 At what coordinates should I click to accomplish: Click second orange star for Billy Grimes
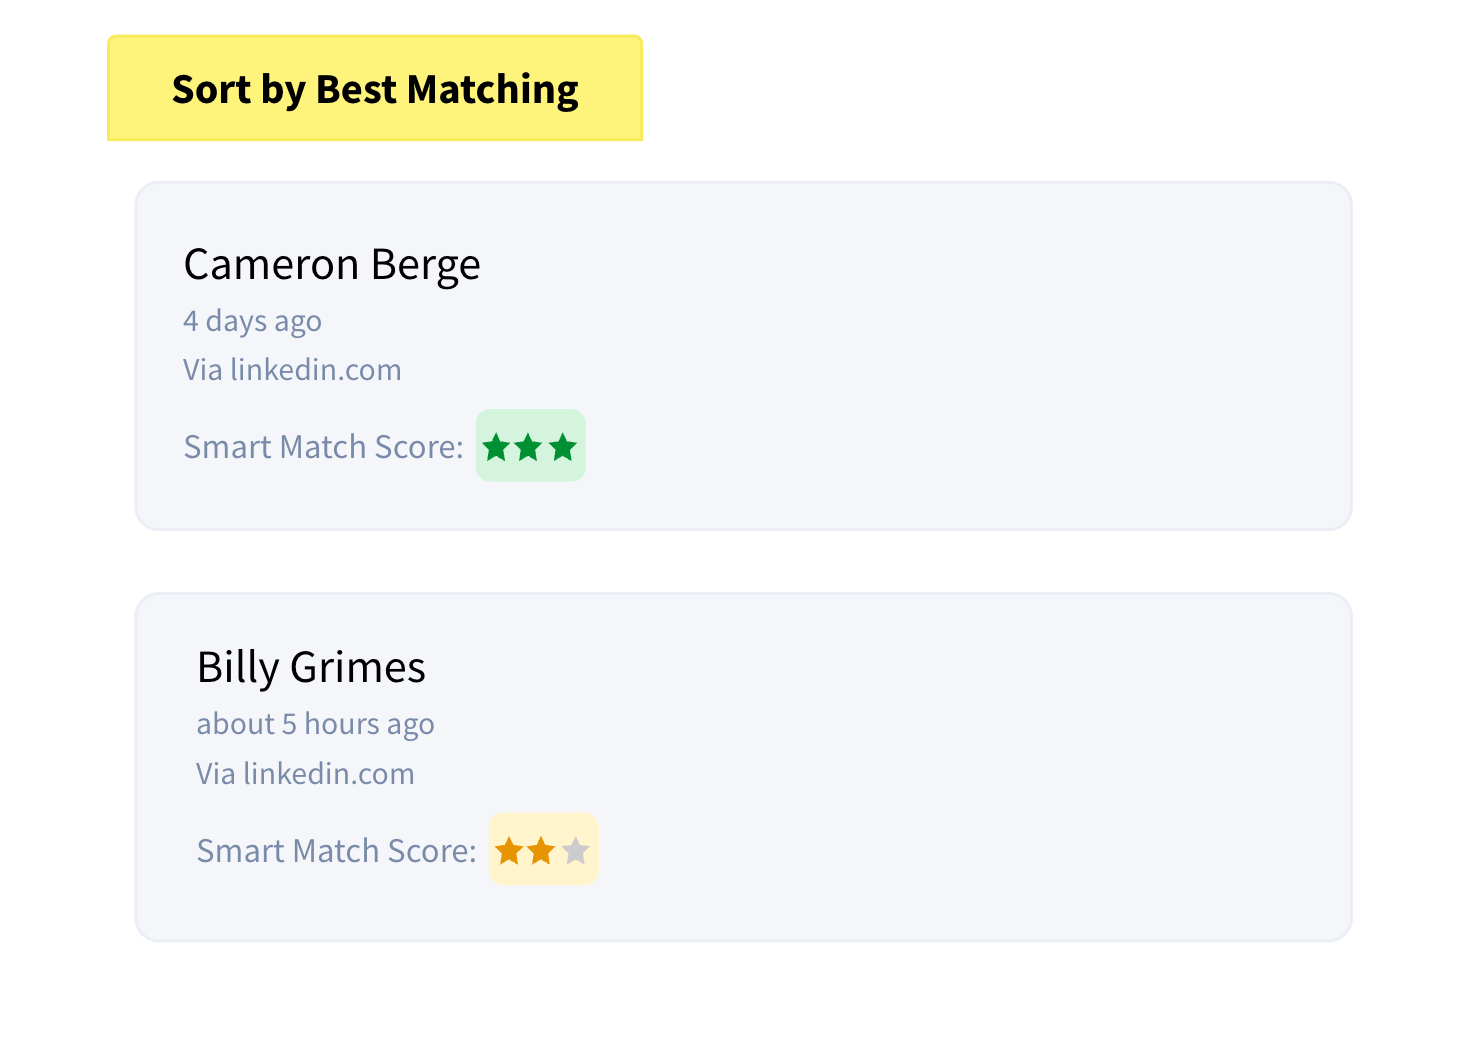pos(541,851)
